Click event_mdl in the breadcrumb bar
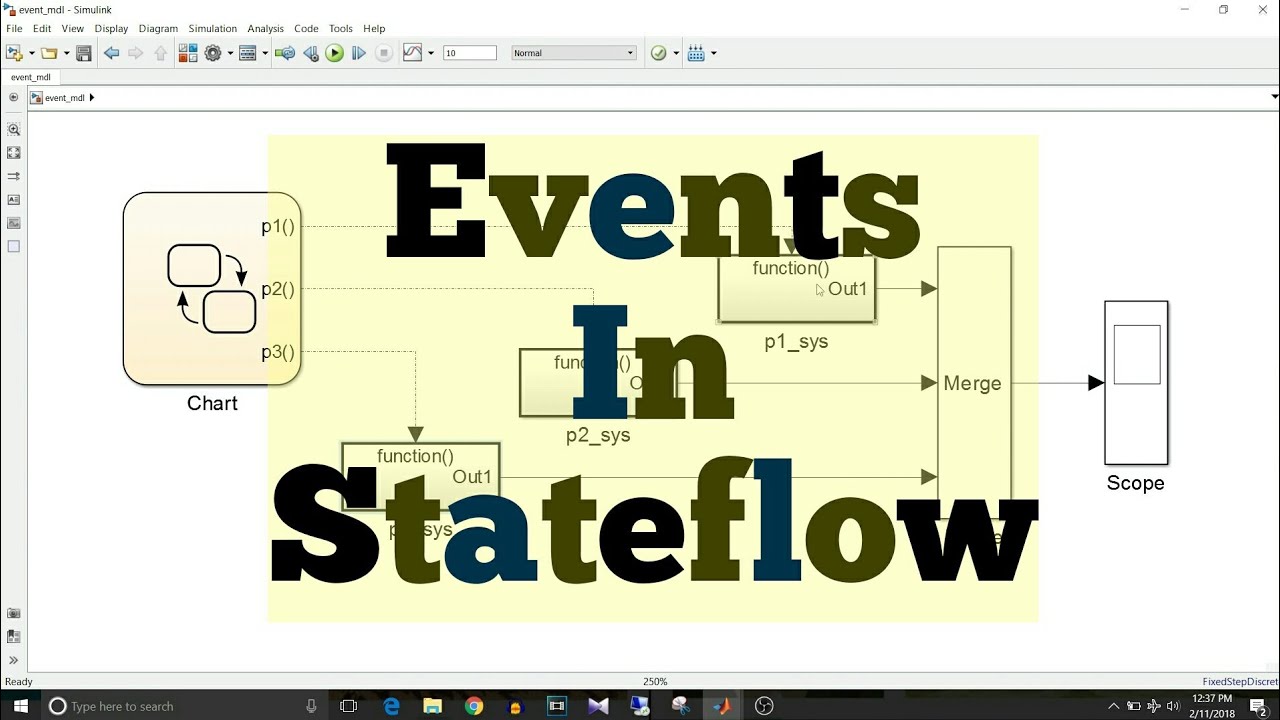This screenshot has height=720, width=1280. 65,98
